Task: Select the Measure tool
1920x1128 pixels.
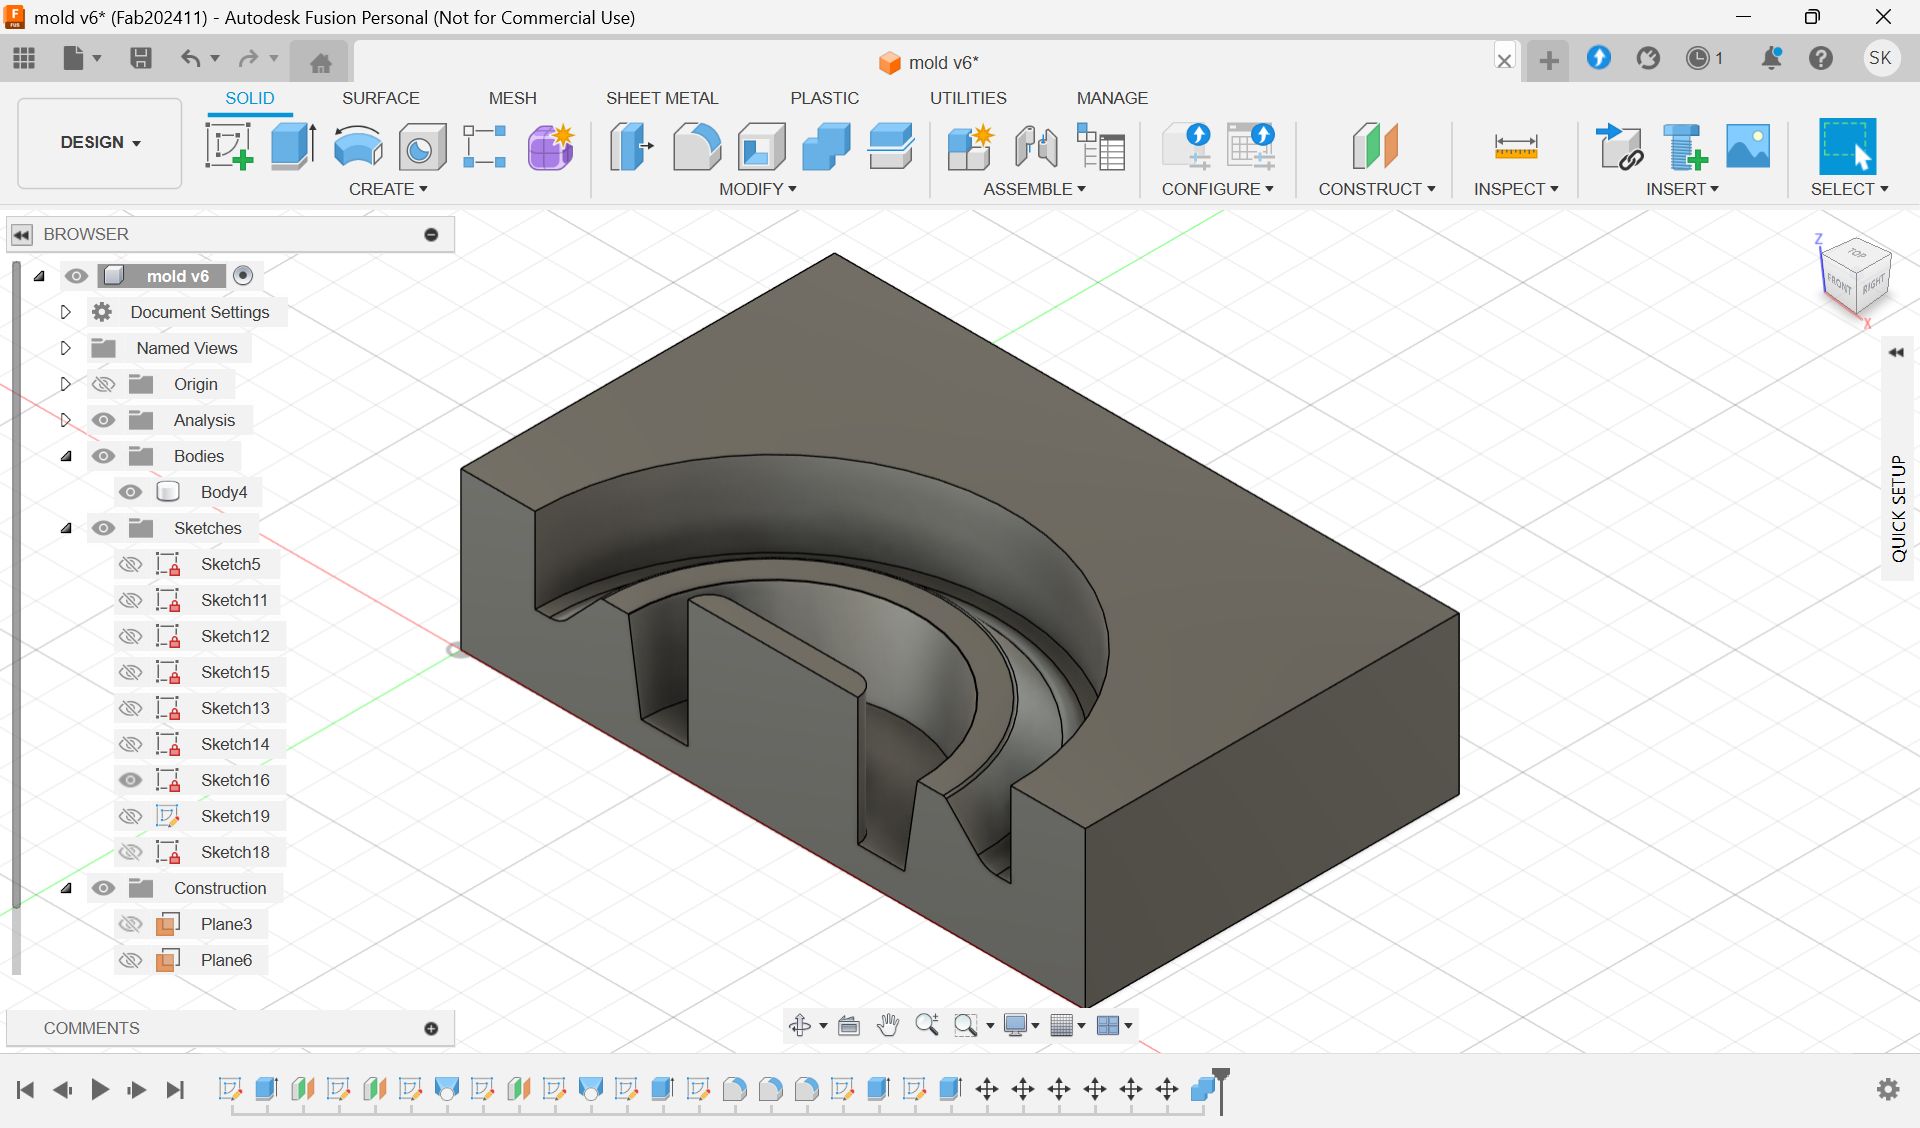Action: (x=1515, y=146)
